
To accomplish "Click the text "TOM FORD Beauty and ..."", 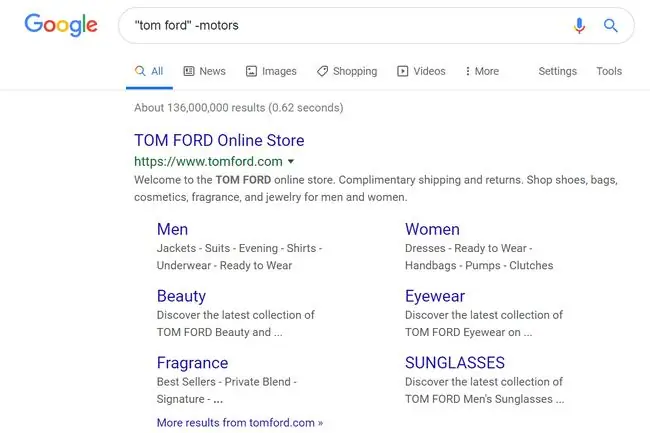I will click(x=220, y=332).
